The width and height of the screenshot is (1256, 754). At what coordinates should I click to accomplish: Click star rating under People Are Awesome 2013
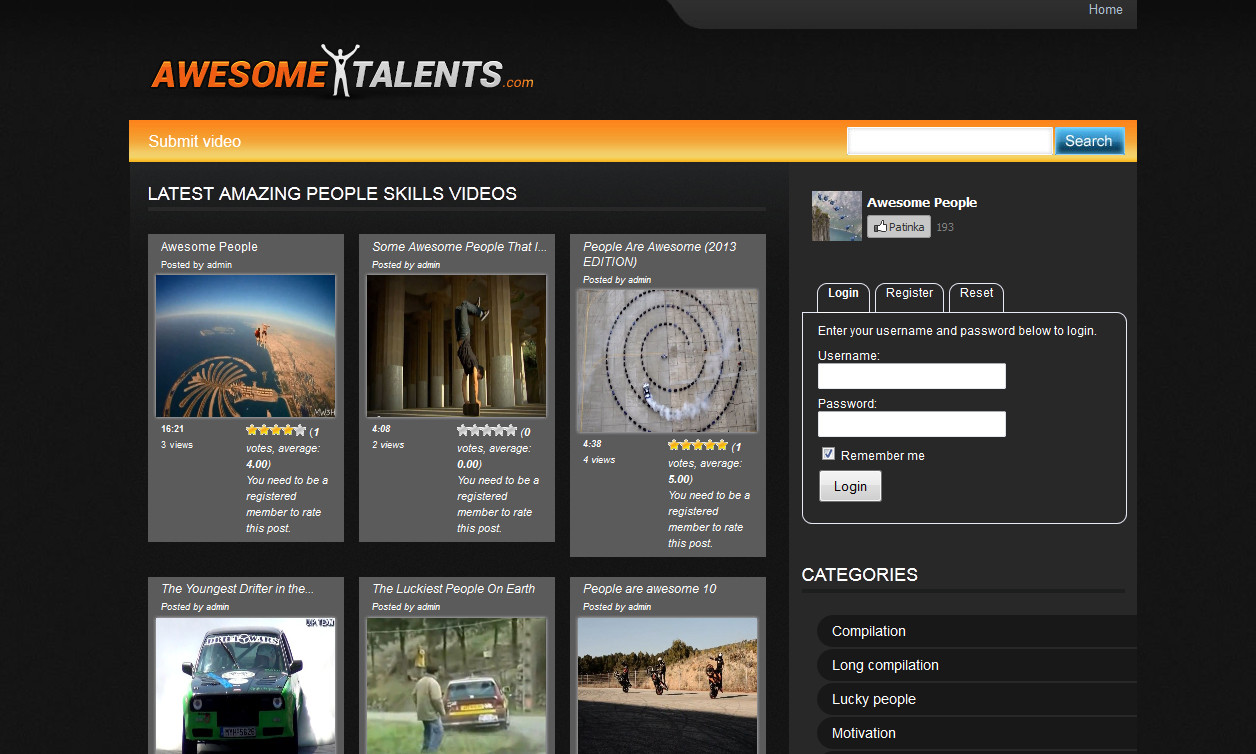point(698,445)
